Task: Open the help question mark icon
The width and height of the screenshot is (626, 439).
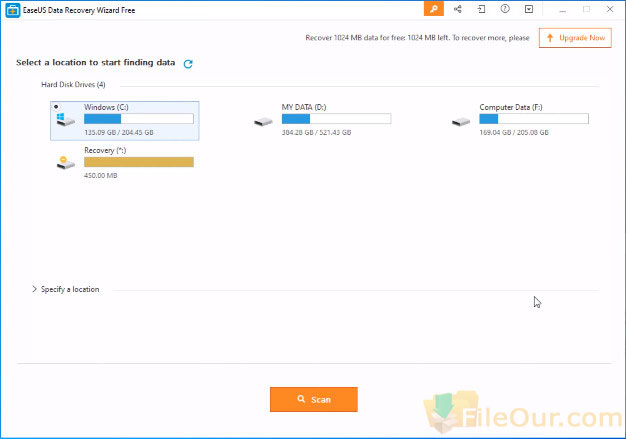Action: 505,9
